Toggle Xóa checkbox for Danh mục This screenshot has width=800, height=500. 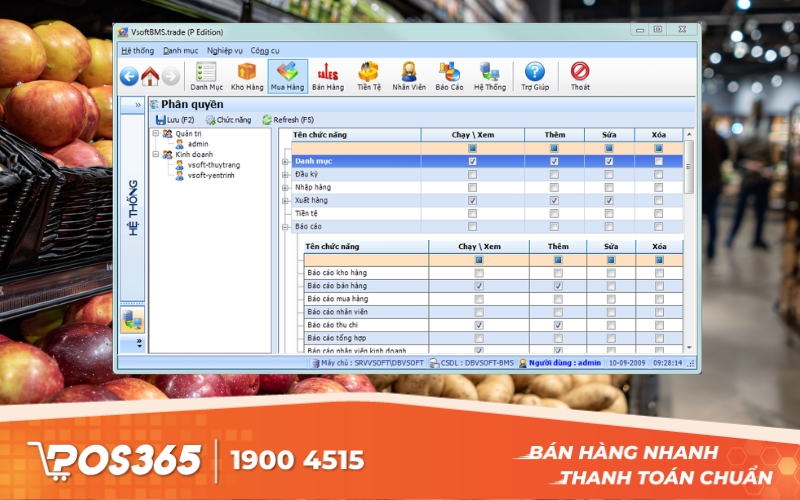click(x=659, y=161)
